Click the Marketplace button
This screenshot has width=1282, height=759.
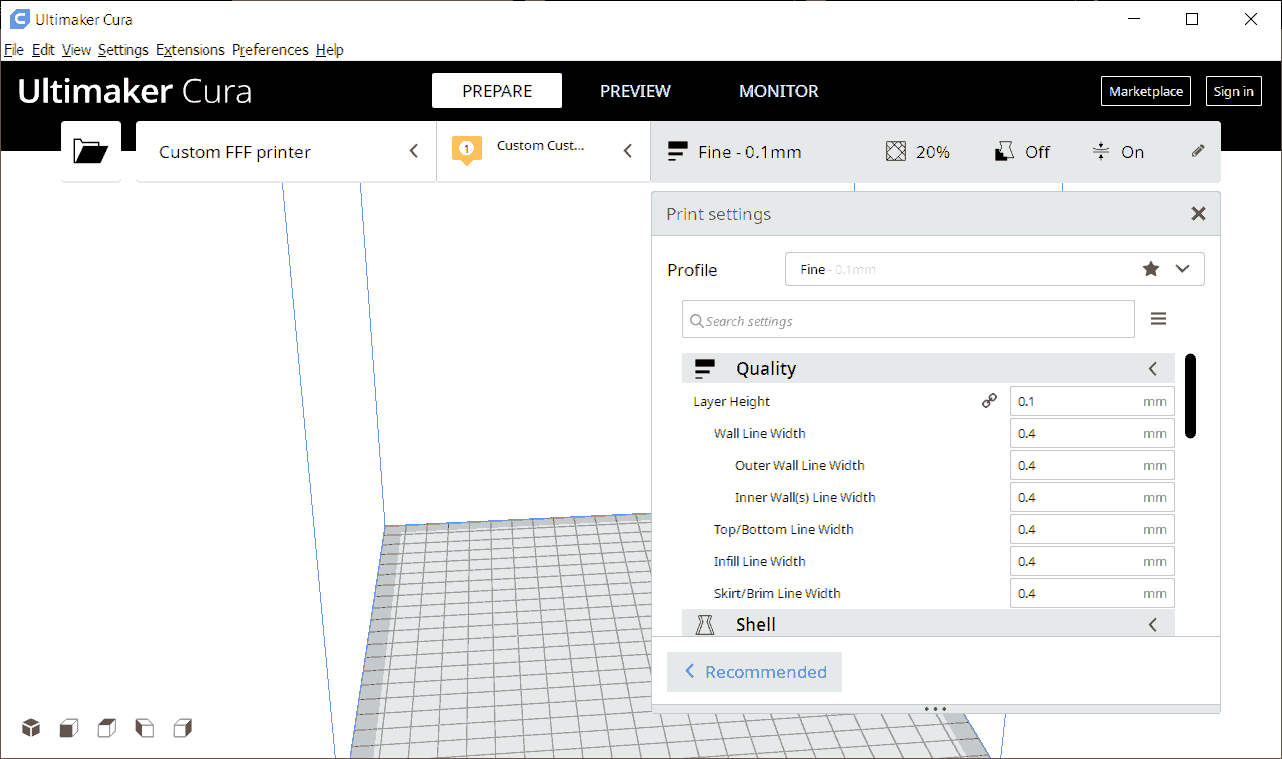tap(1146, 91)
